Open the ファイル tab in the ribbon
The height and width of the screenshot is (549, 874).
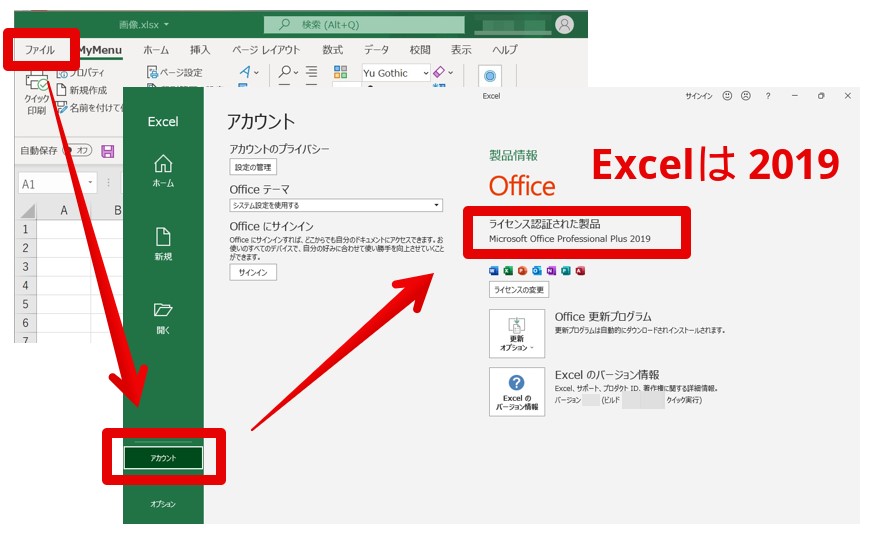[x=40, y=50]
